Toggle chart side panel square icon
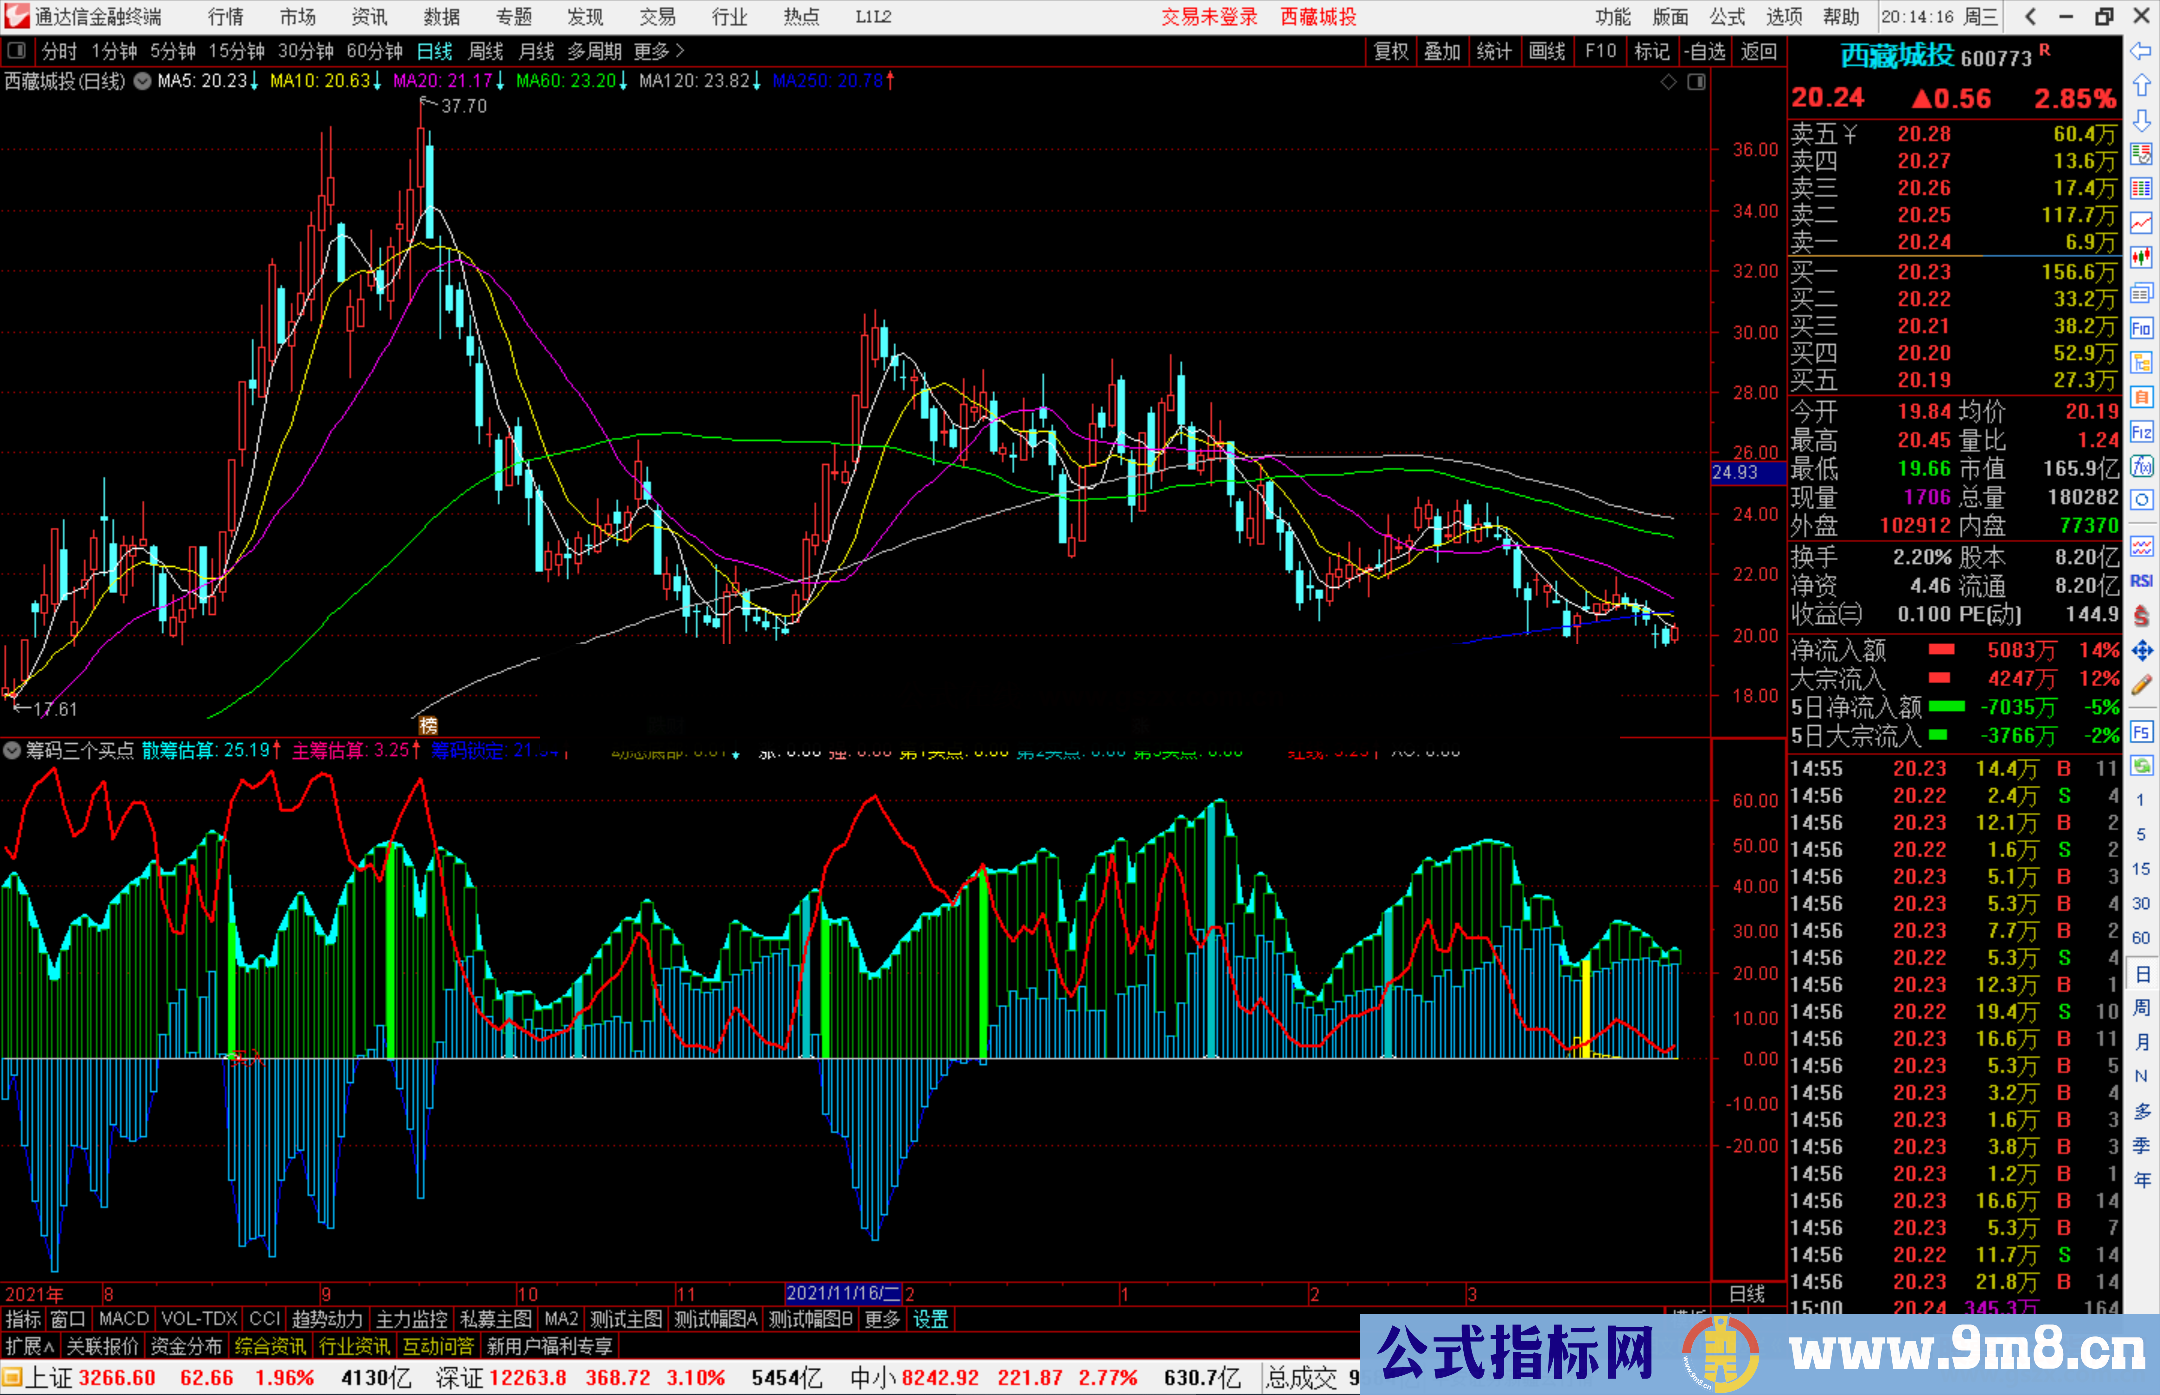This screenshot has height=1395, width=2160. (1696, 82)
